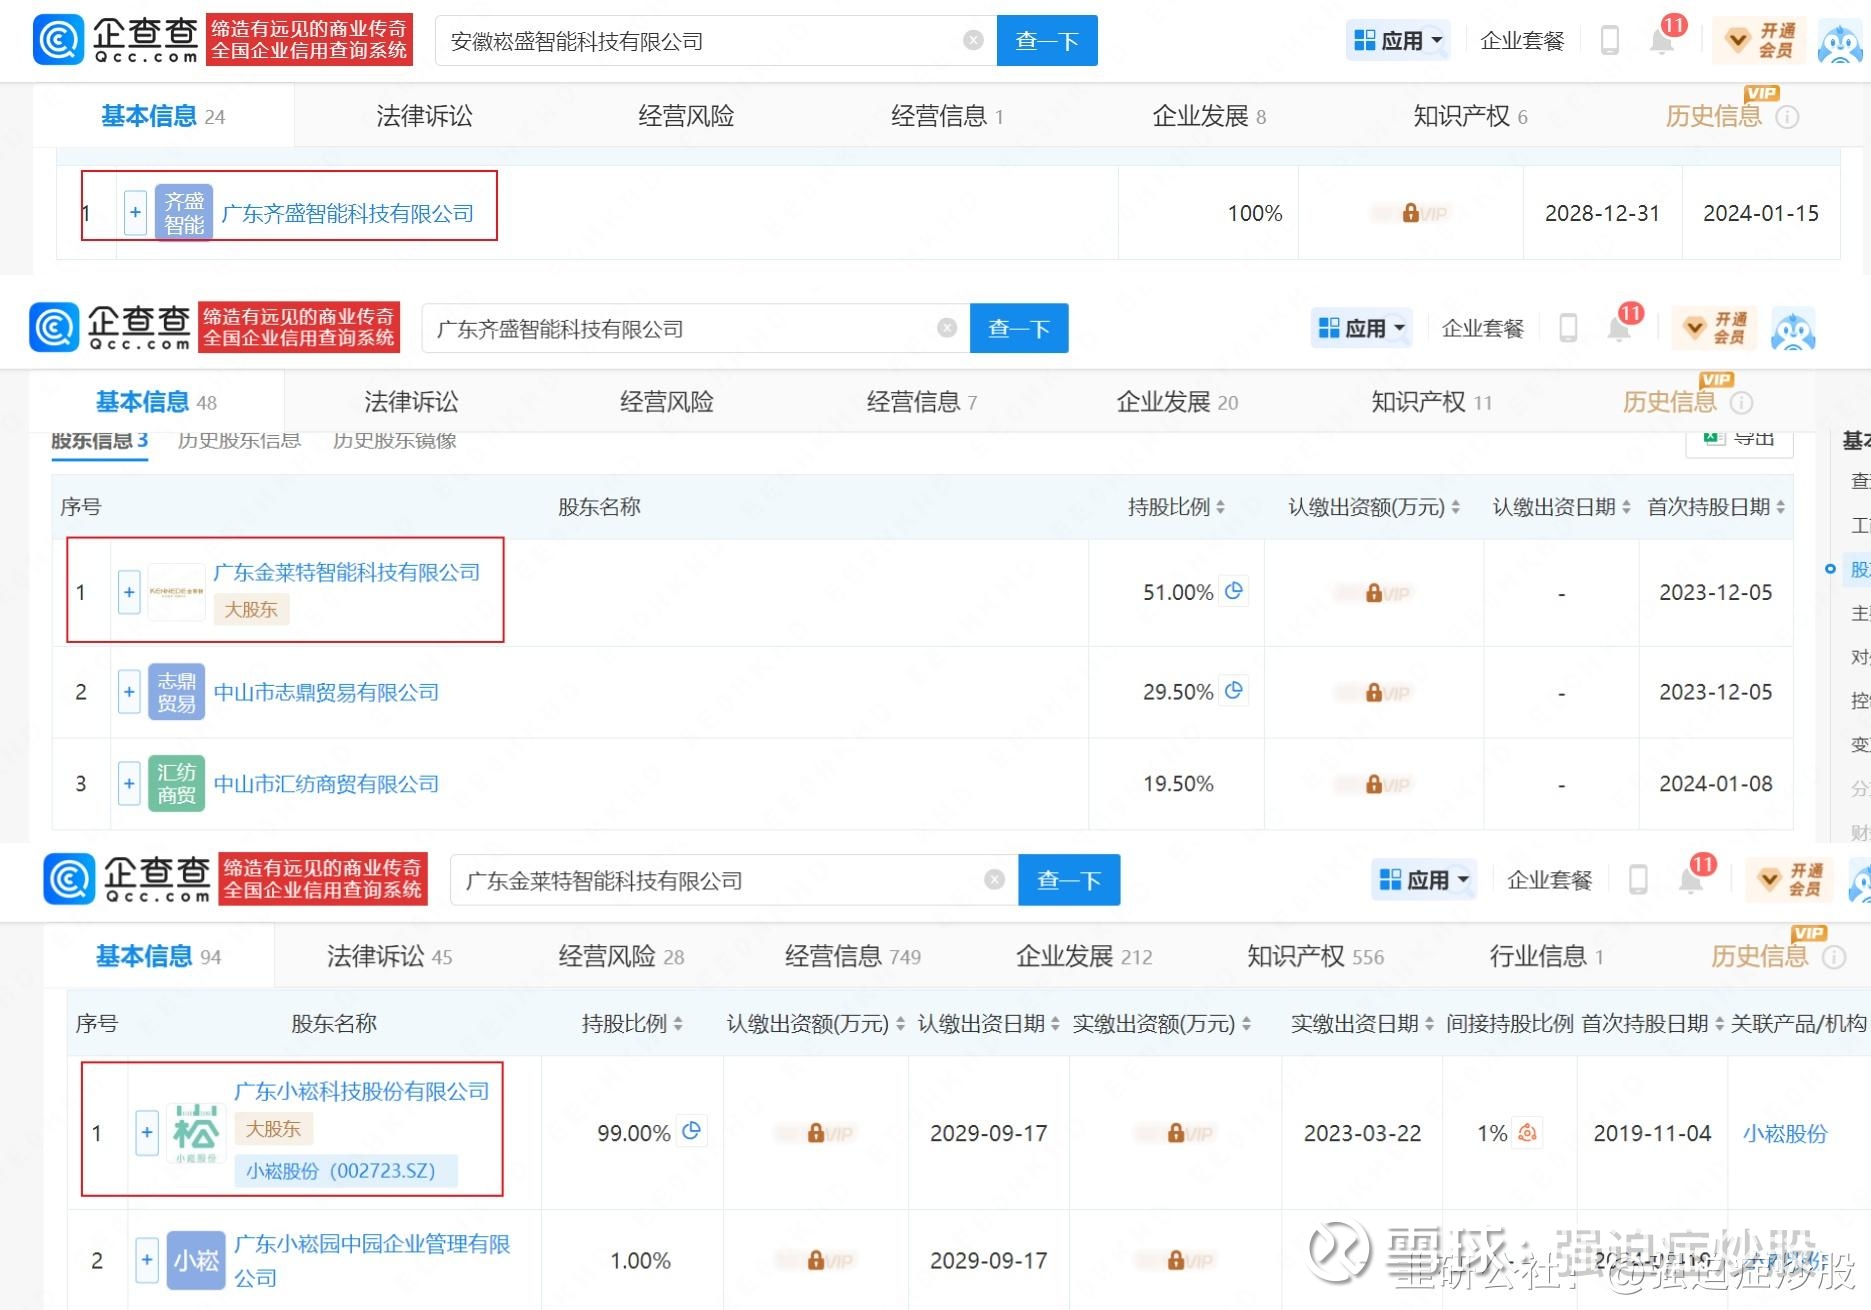This screenshot has width=1871, height=1310.
Task: Switch to 法律诉讼 45 tab
Action: [389, 957]
